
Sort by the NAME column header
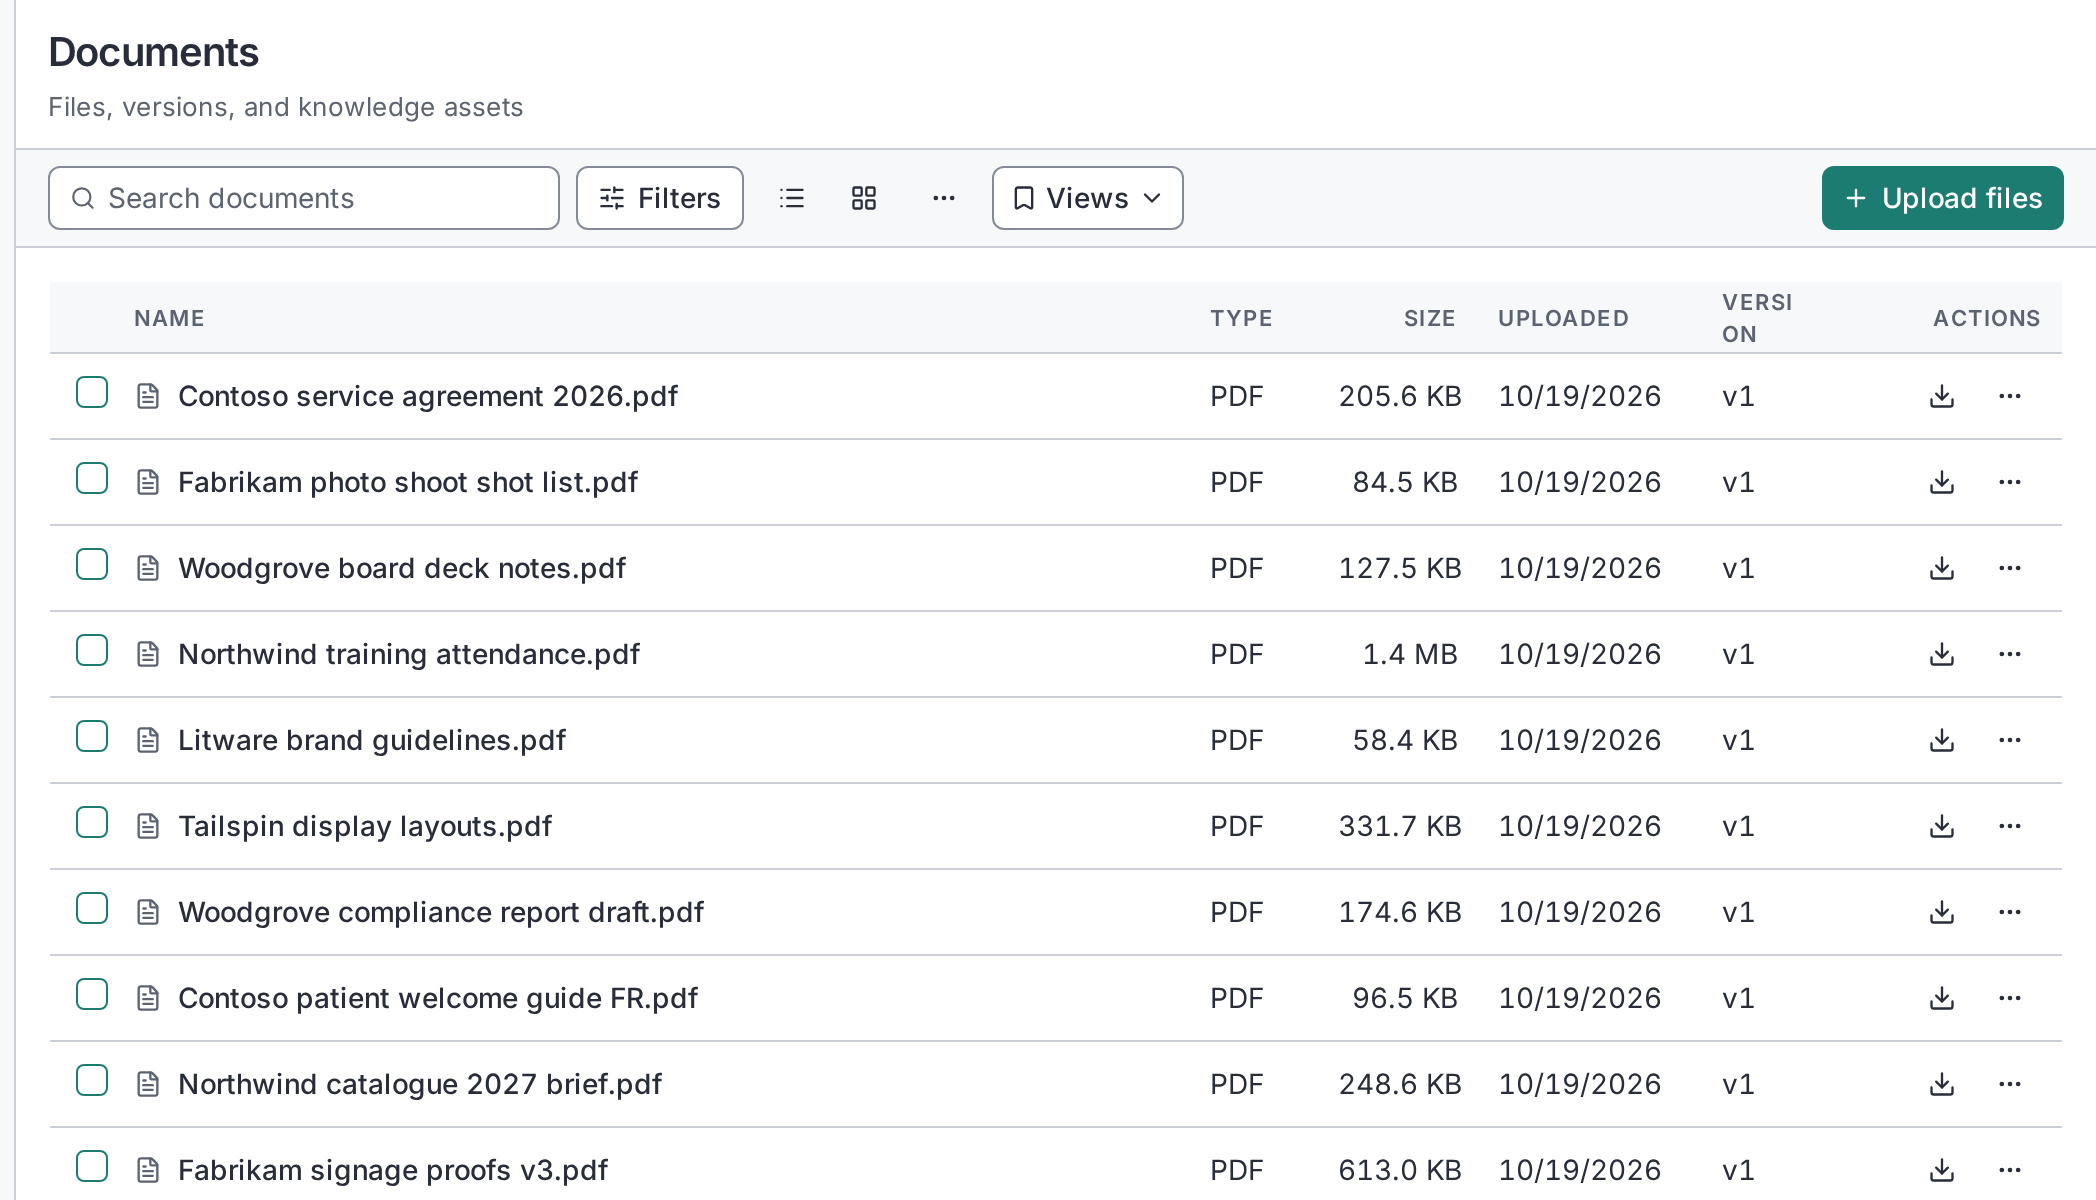coord(169,318)
